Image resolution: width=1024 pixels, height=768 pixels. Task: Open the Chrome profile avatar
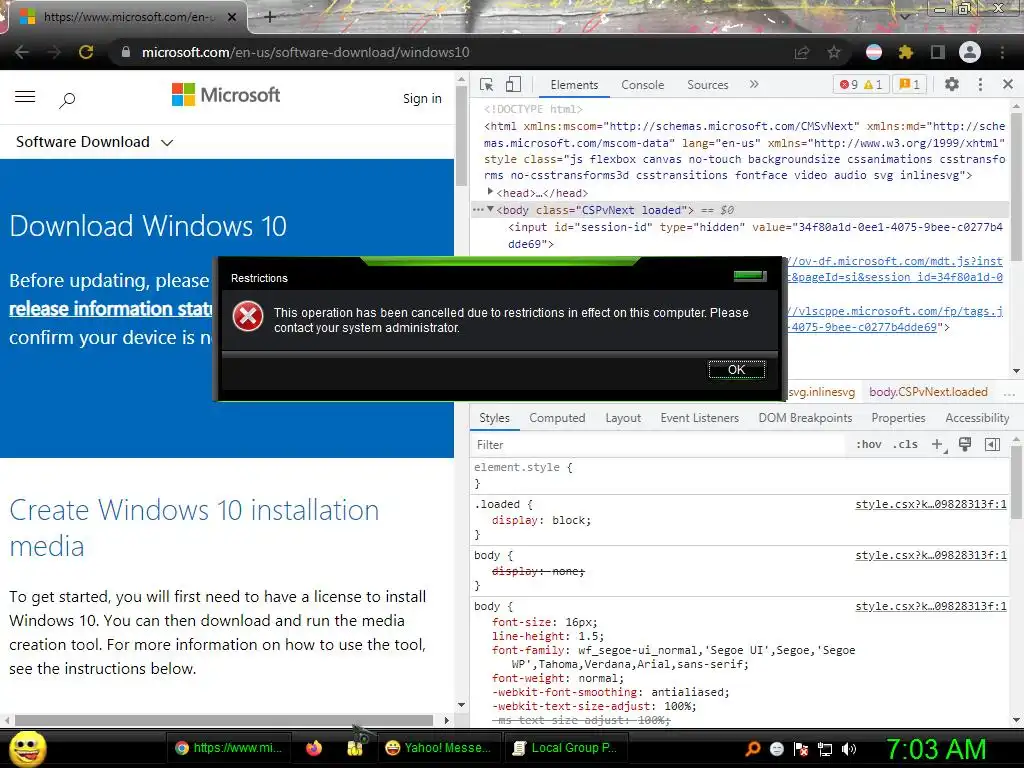970,52
